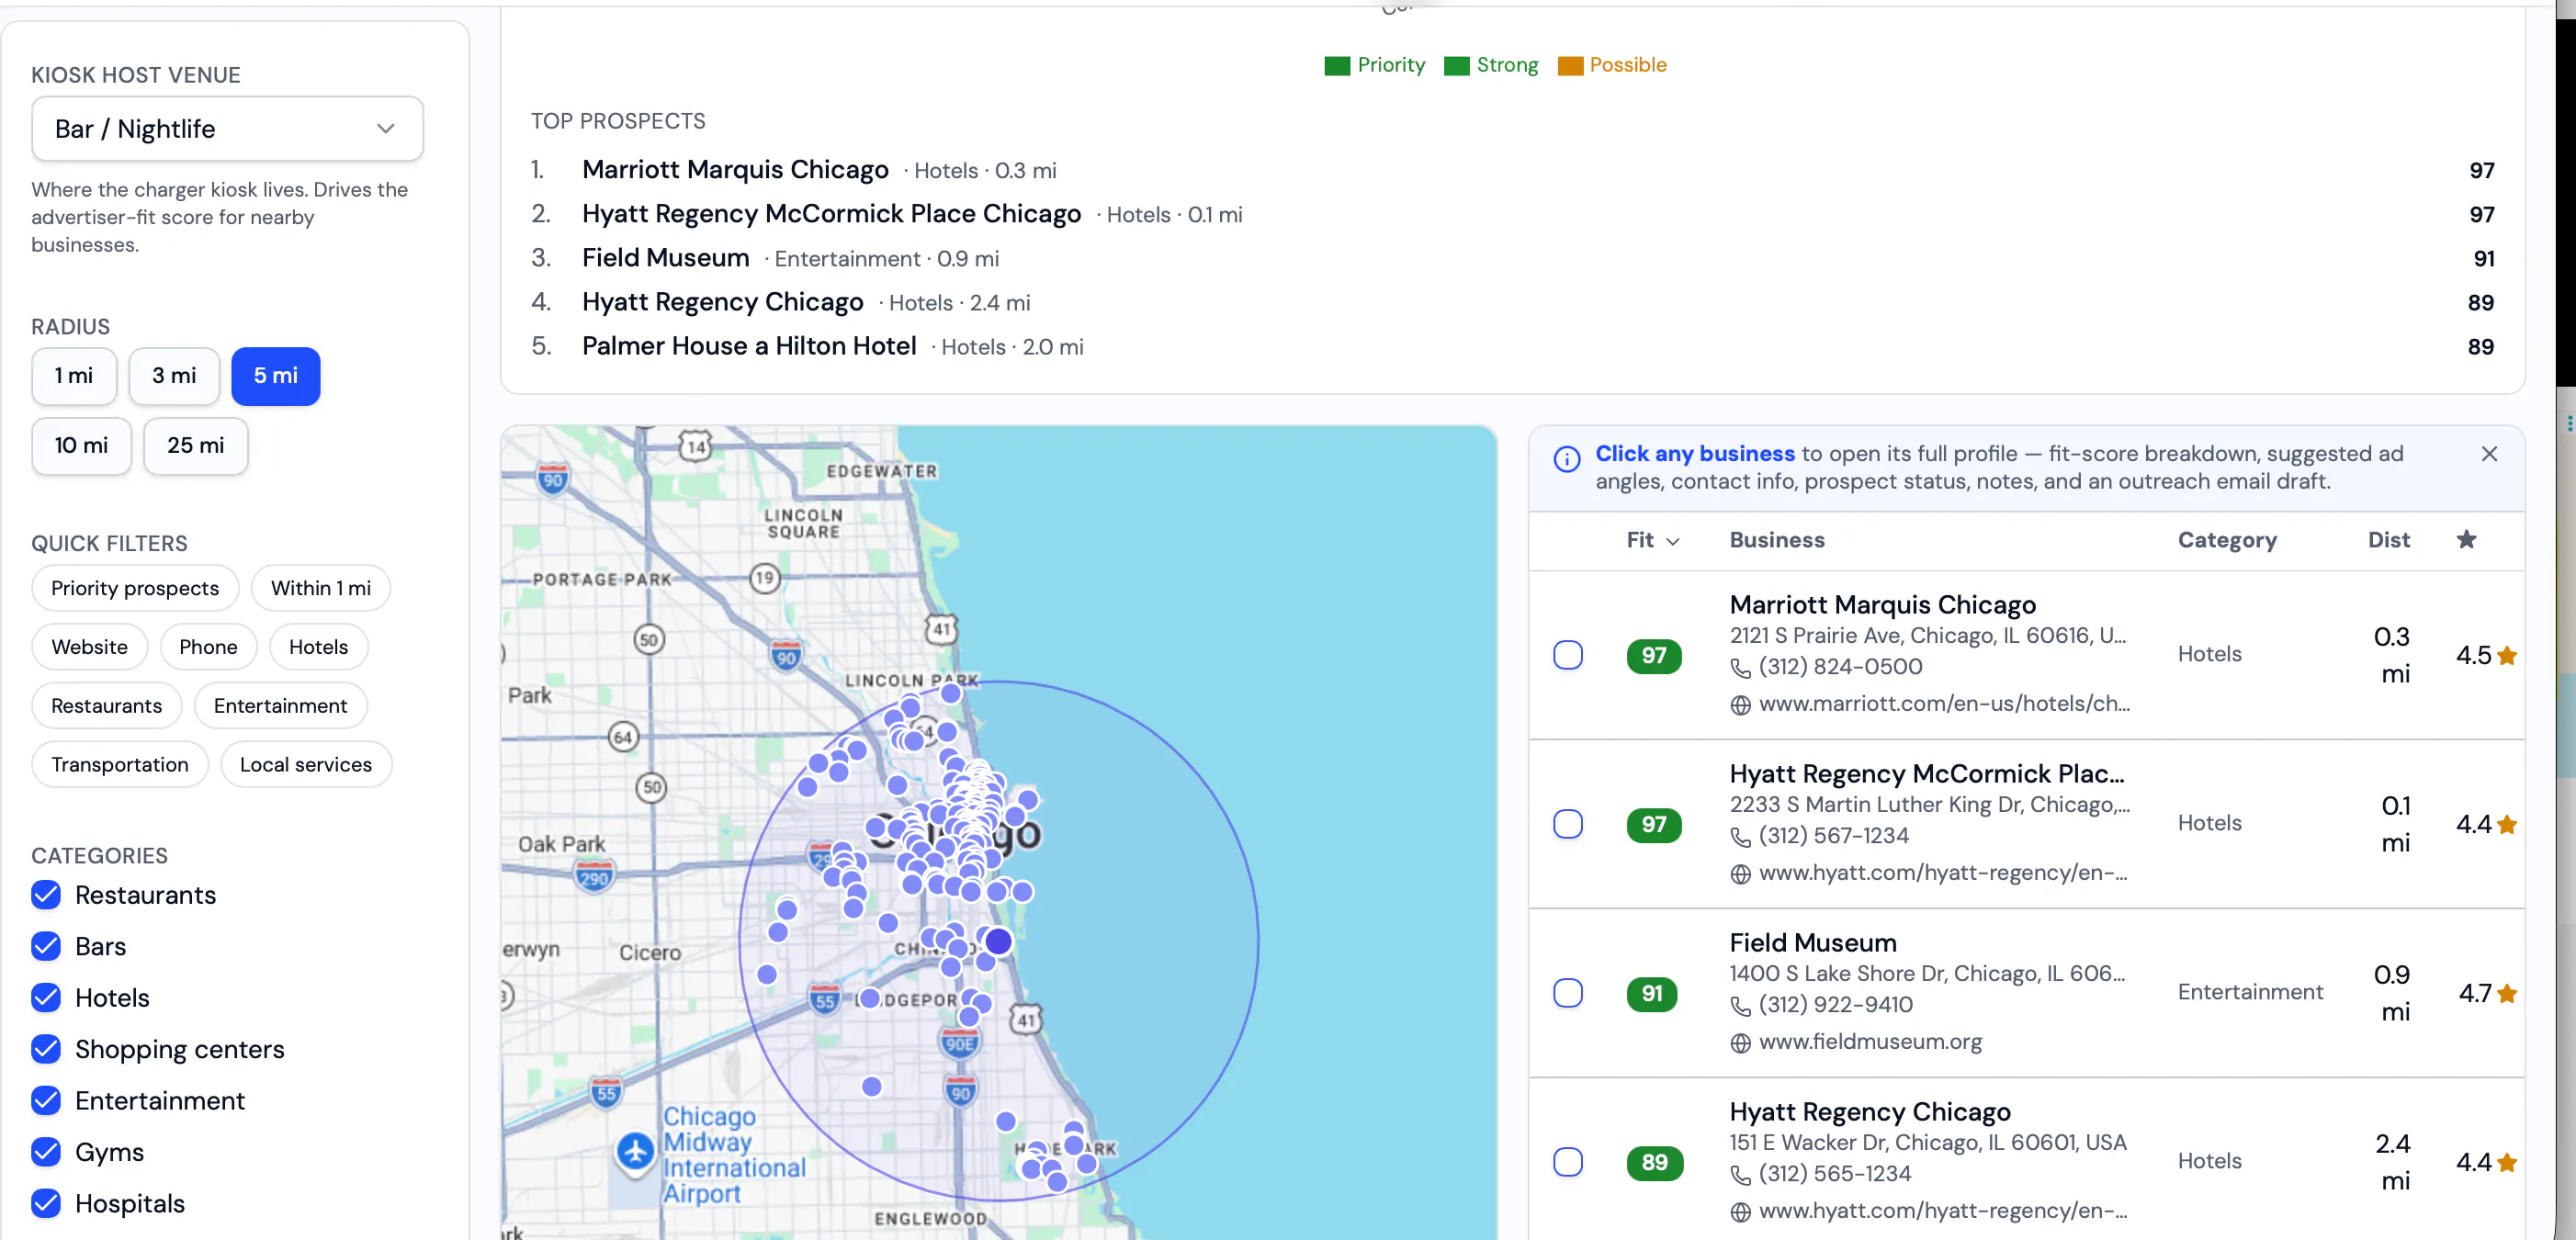This screenshot has height=1240, width=2576.
Task: Click the Hyatt Regency McCormick phone icon
Action: click(x=1740, y=837)
